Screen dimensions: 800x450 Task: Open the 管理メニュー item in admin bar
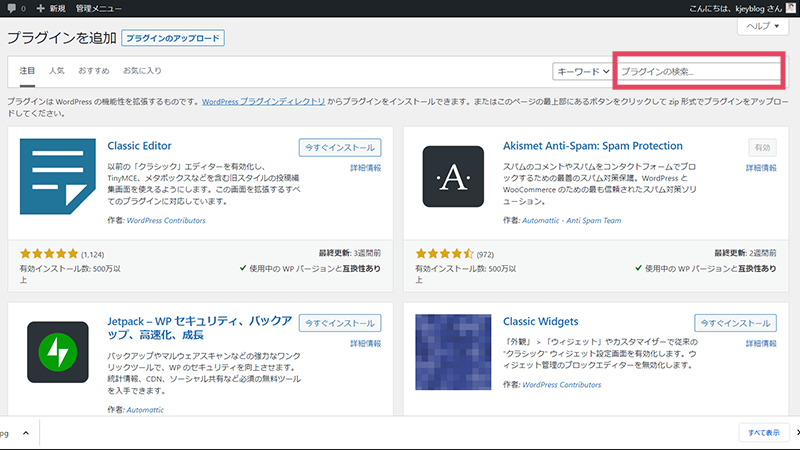98,8
